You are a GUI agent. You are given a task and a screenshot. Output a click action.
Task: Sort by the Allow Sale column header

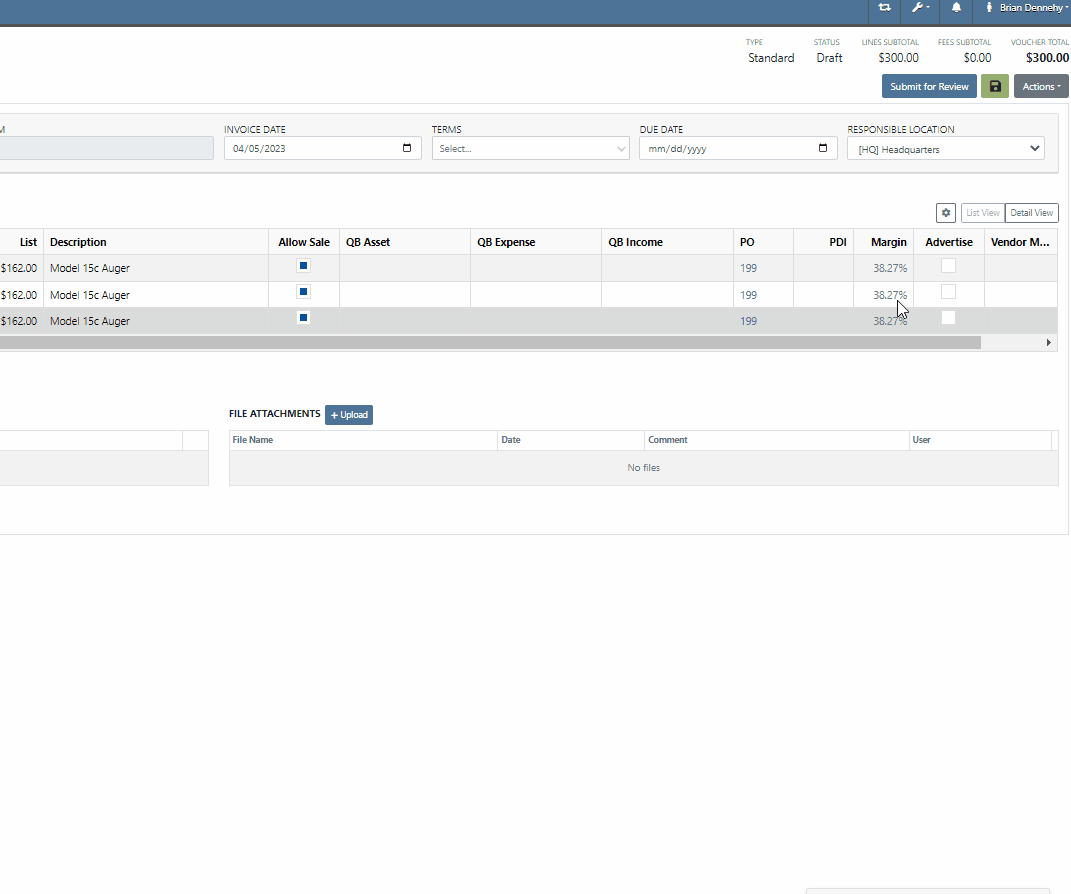click(304, 242)
